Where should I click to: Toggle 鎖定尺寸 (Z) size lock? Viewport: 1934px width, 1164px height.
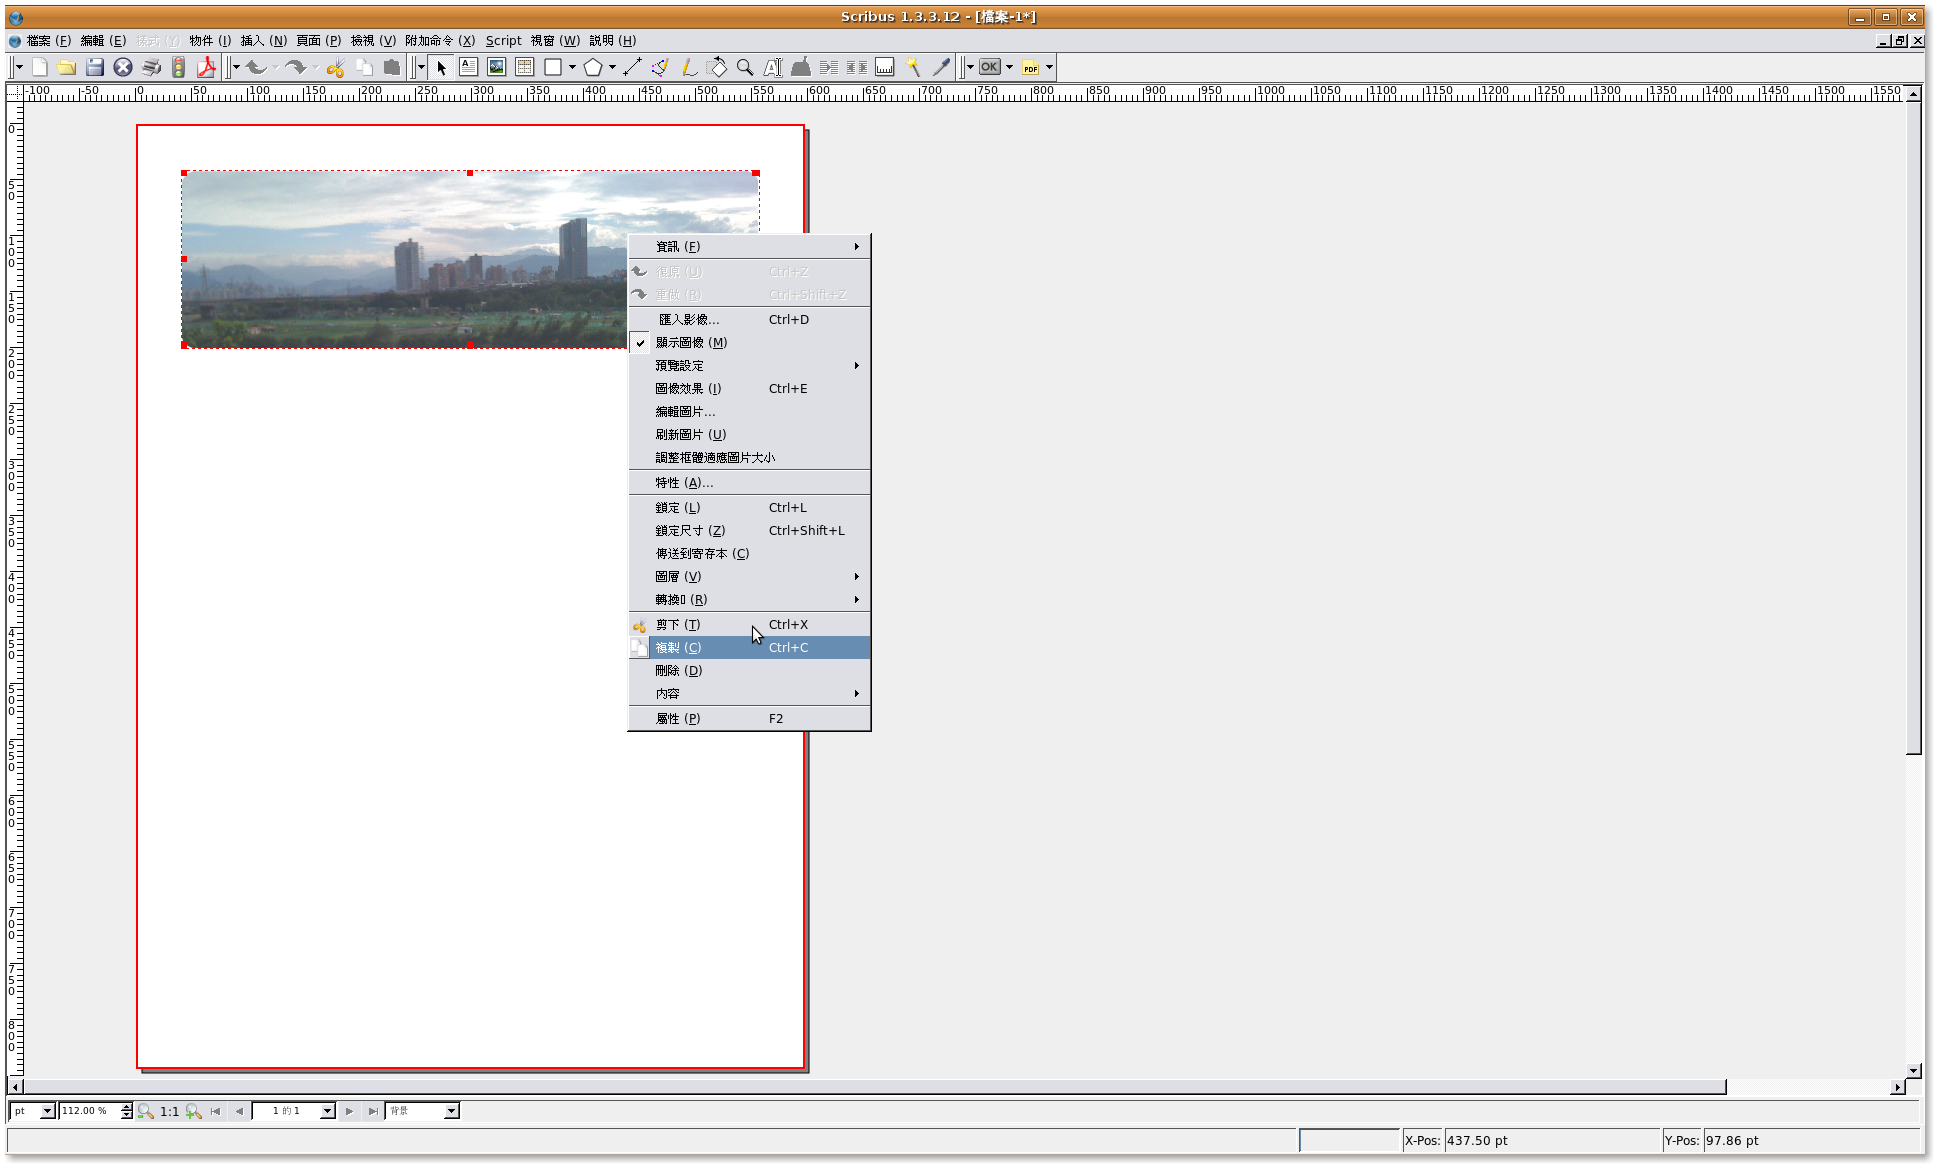tap(690, 530)
